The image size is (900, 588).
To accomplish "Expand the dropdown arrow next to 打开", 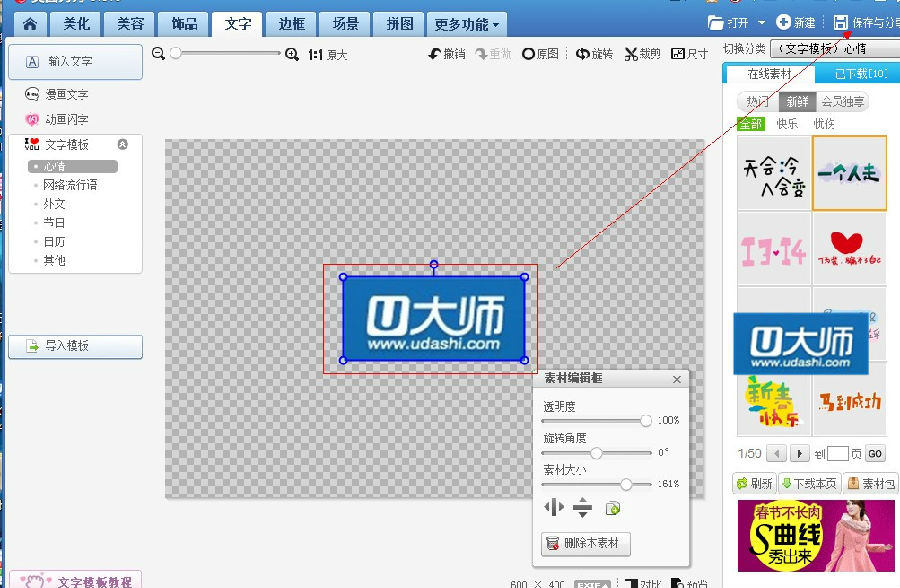I will pyautogui.click(x=760, y=23).
